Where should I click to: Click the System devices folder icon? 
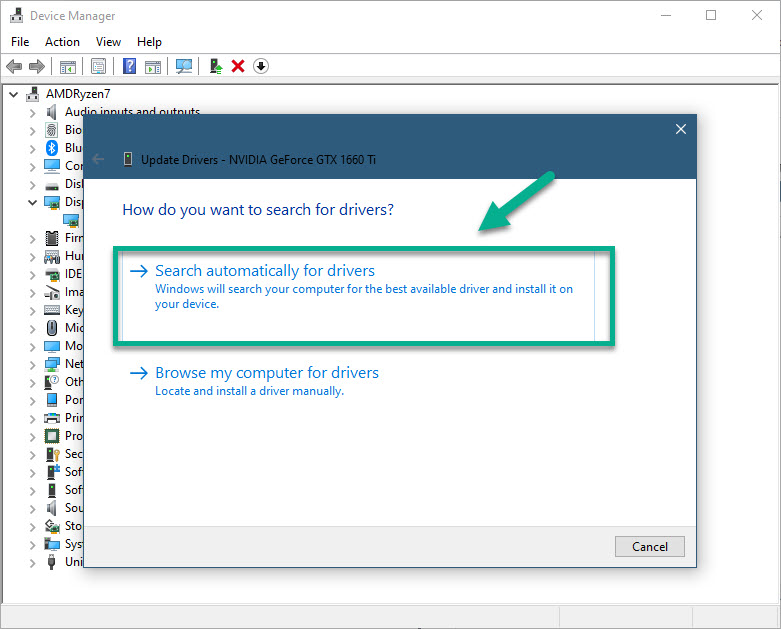(x=52, y=544)
